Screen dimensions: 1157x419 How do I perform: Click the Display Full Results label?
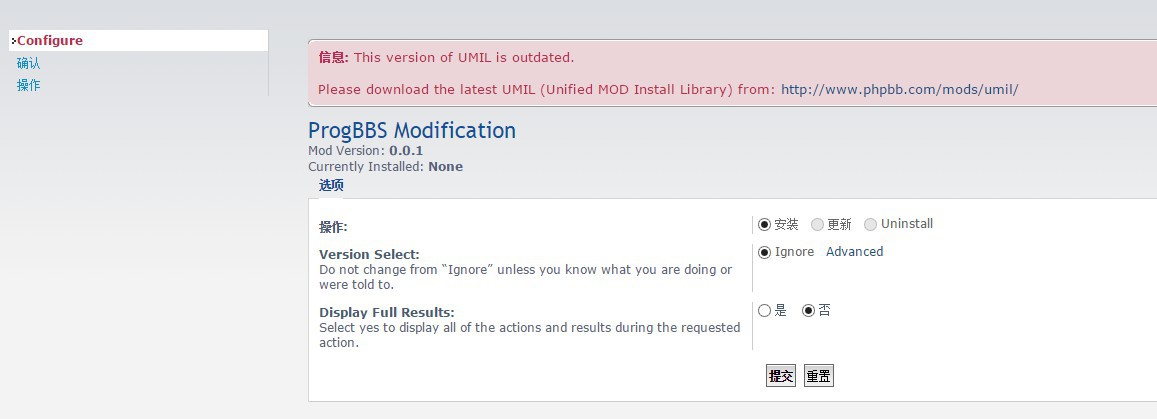click(387, 312)
